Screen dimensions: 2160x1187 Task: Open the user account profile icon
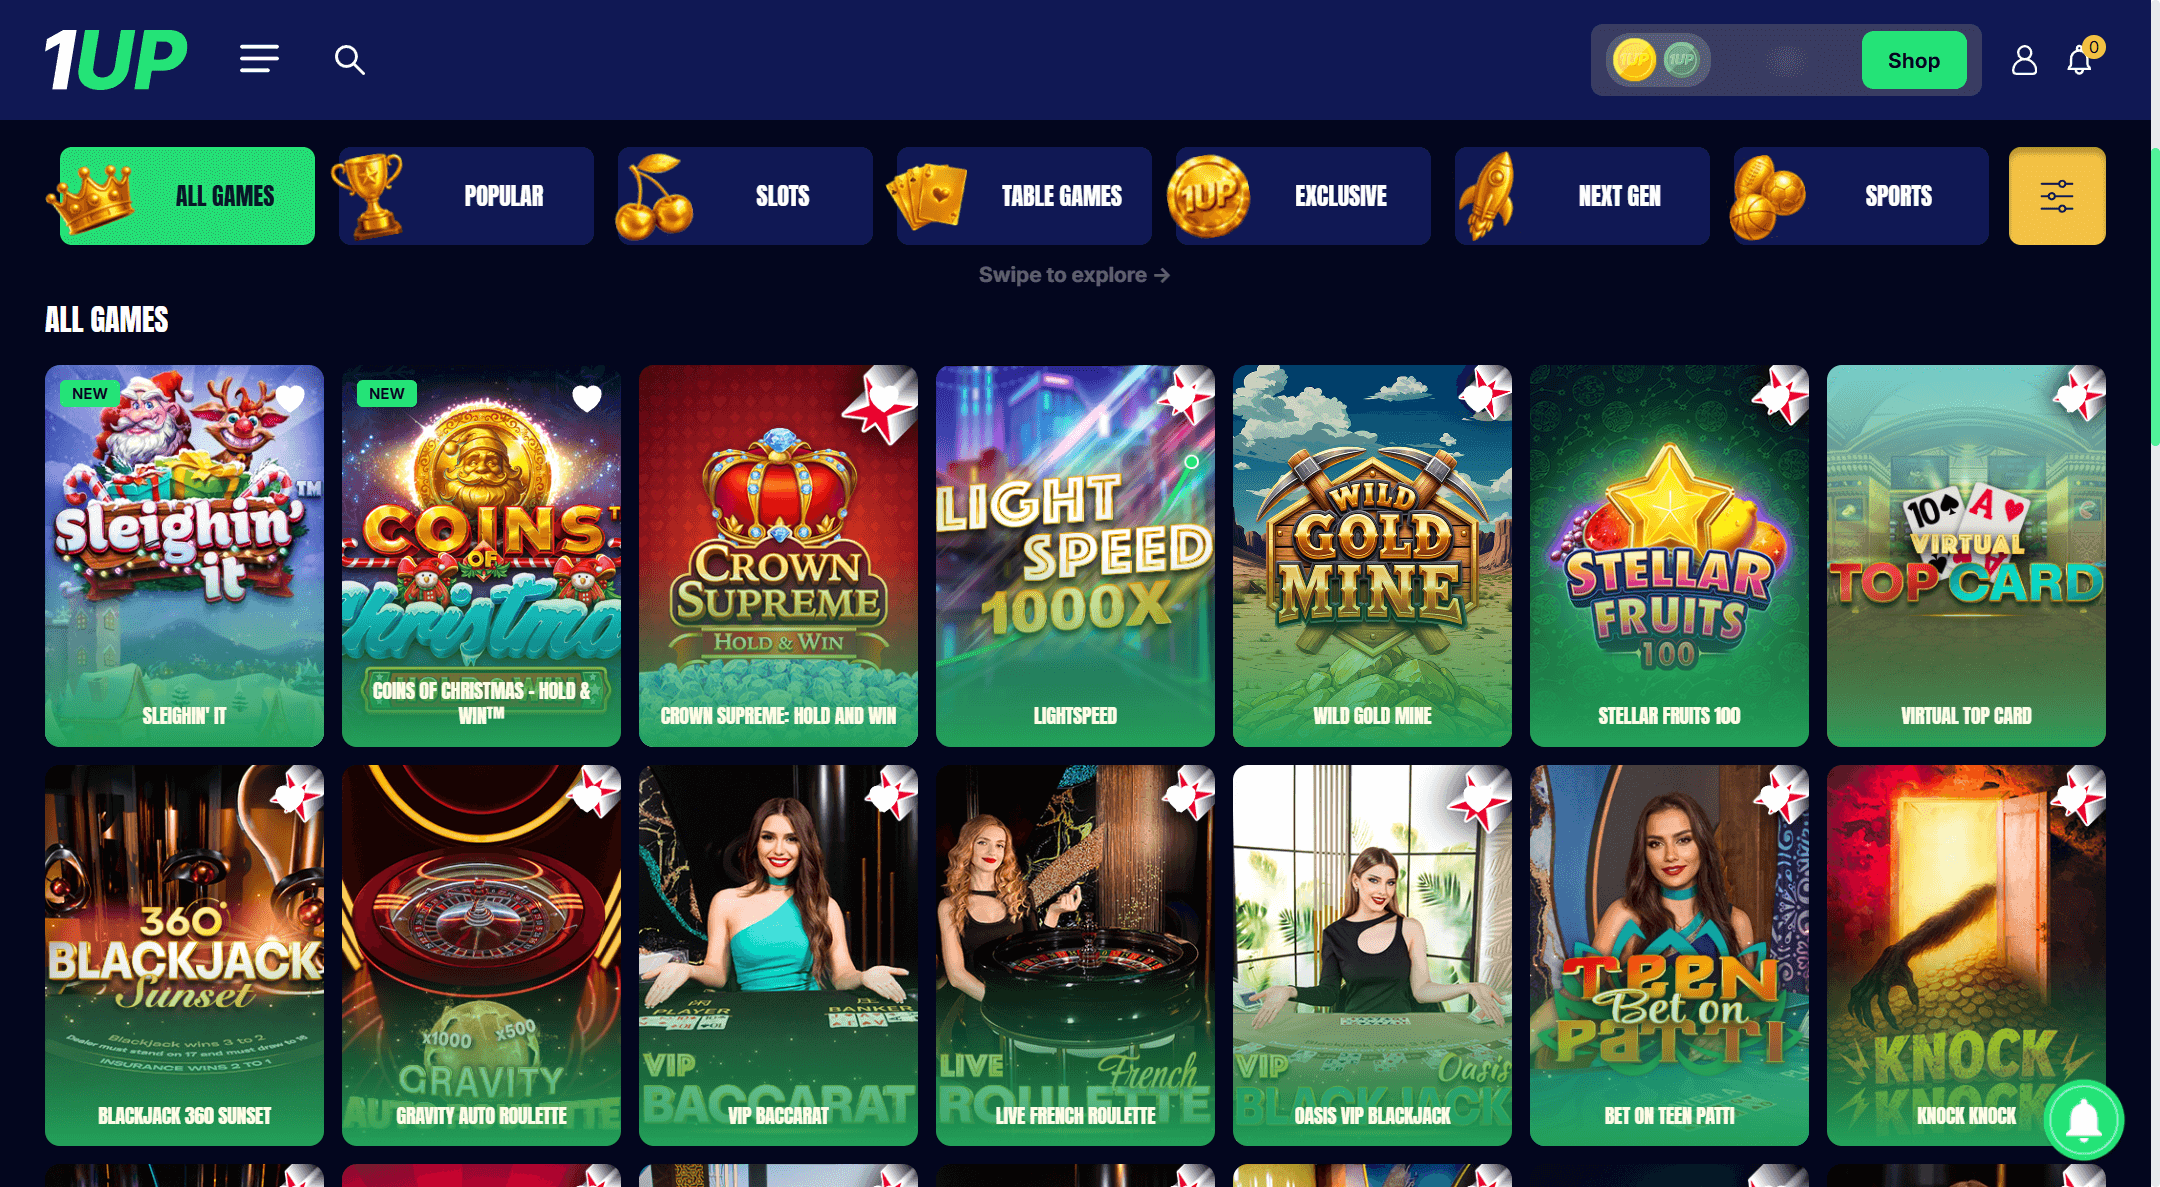2024,60
